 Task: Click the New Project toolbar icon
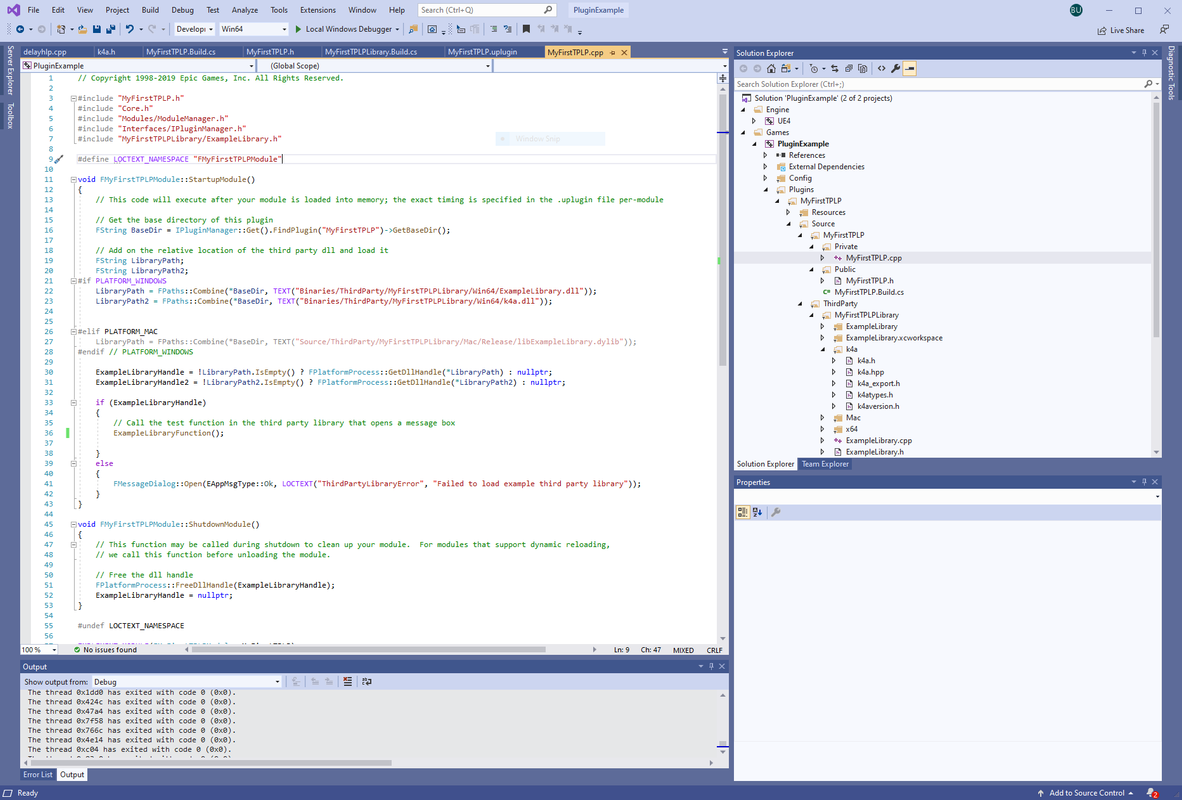point(61,29)
